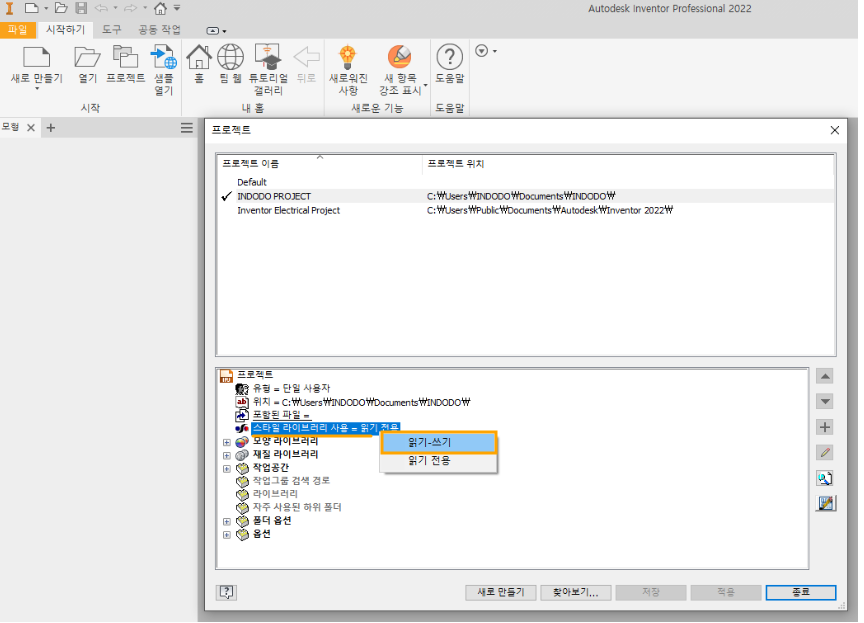Click the 열기 ribbon button
Image resolution: width=864 pixels, height=623 pixels.
87,64
